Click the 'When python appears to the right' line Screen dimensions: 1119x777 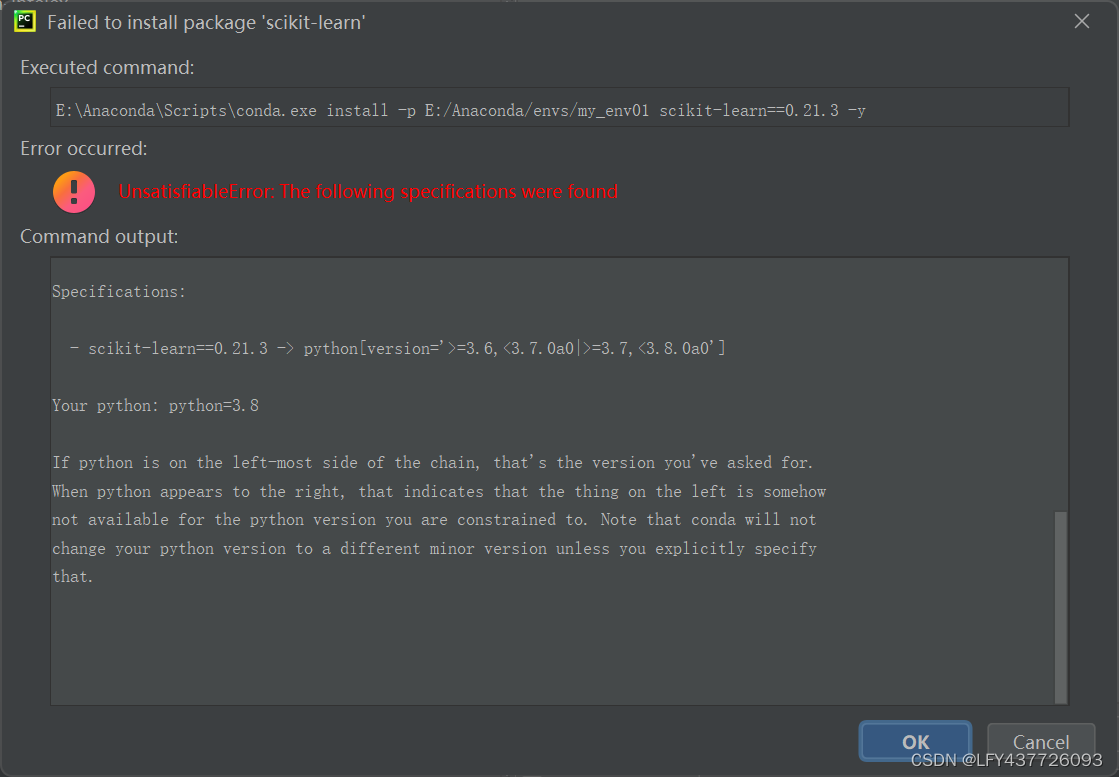tap(439, 492)
